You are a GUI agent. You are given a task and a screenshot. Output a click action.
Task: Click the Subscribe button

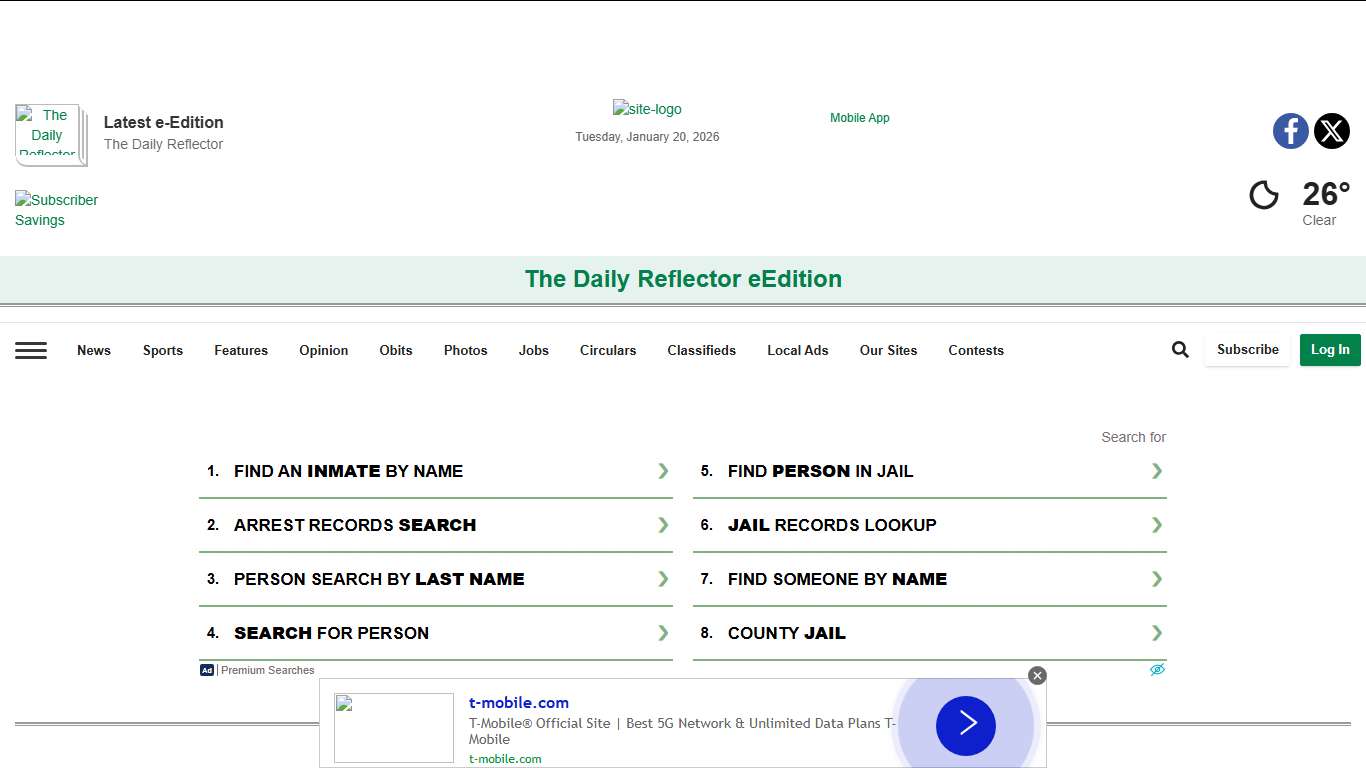1247,349
